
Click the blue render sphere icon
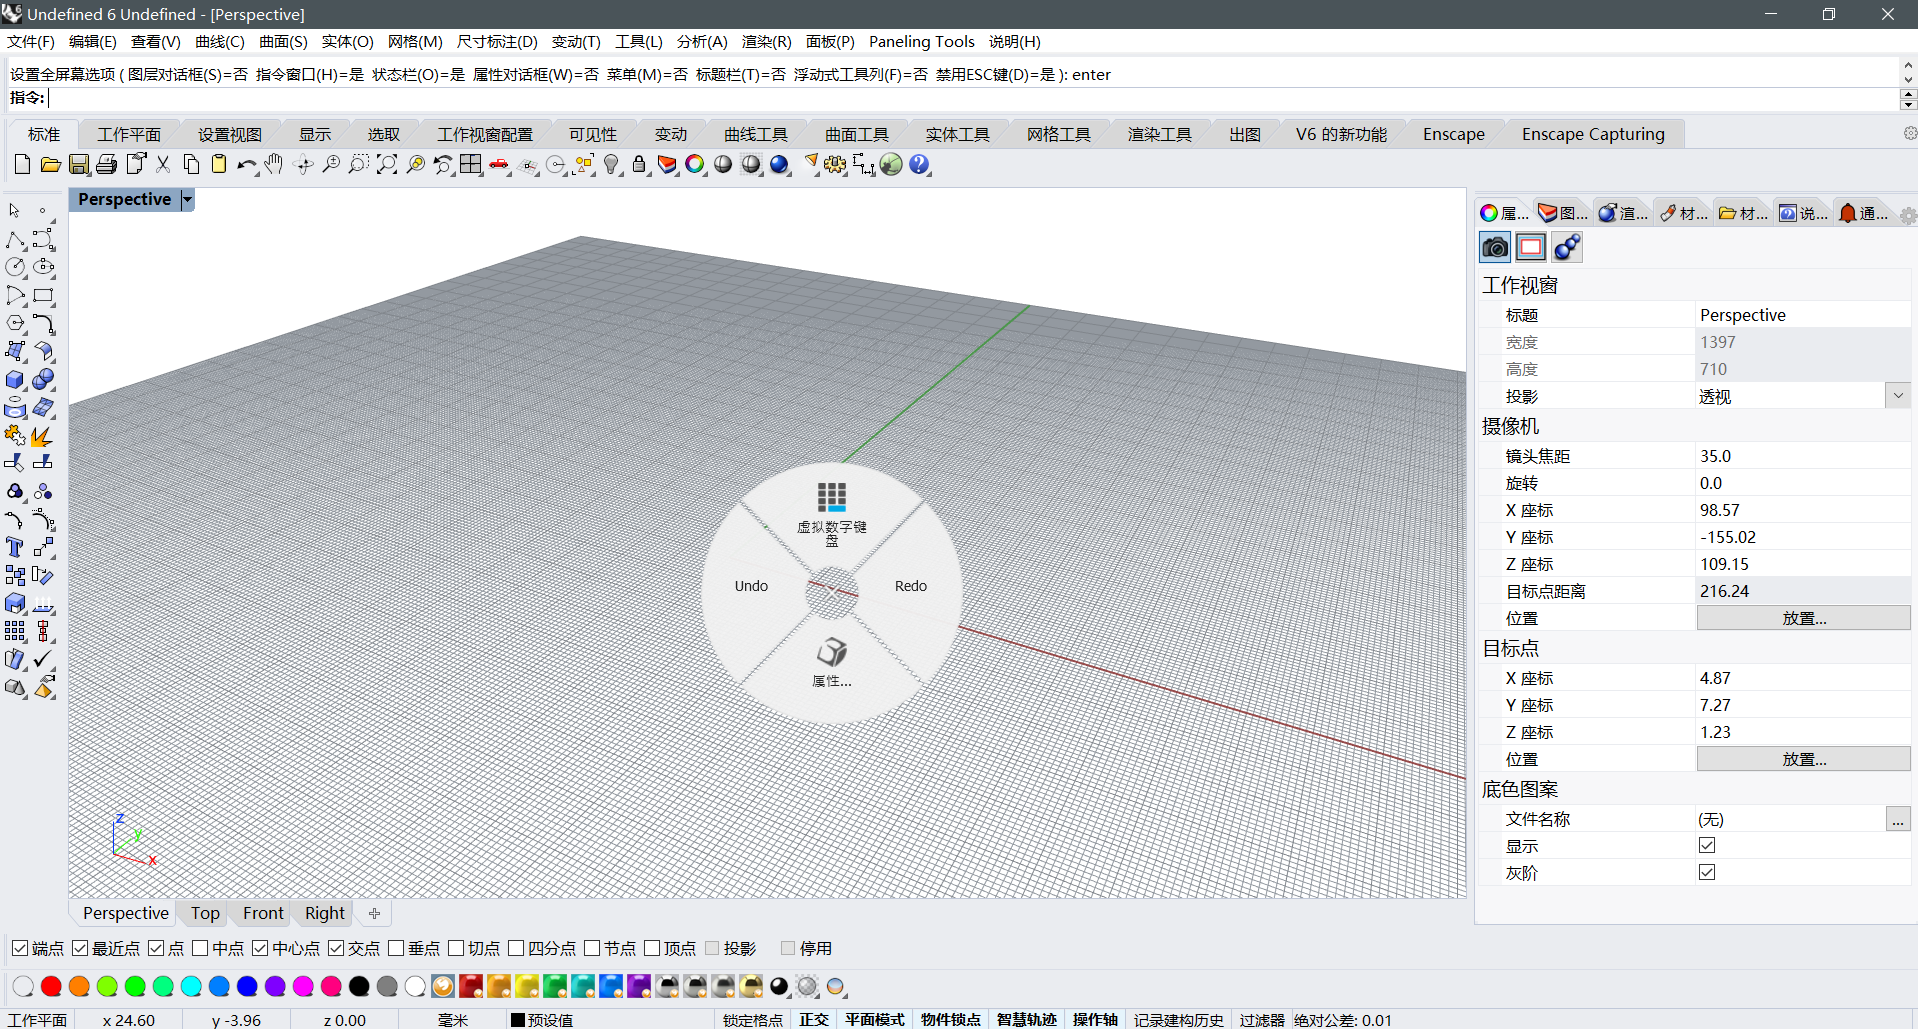tap(780, 165)
